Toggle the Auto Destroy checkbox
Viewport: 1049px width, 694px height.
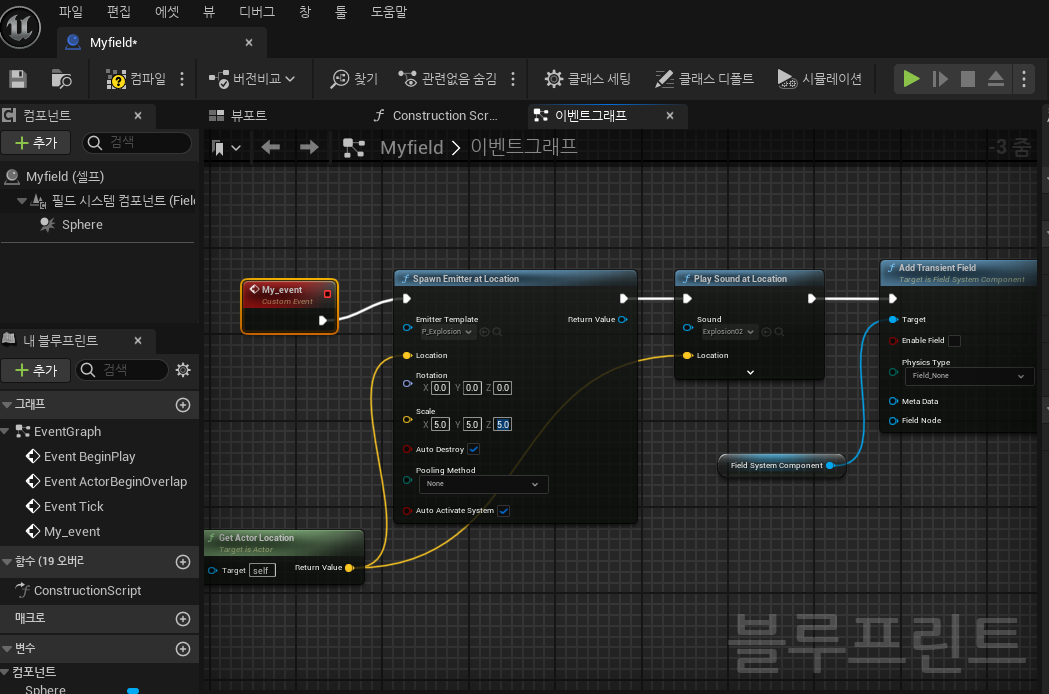coord(474,449)
